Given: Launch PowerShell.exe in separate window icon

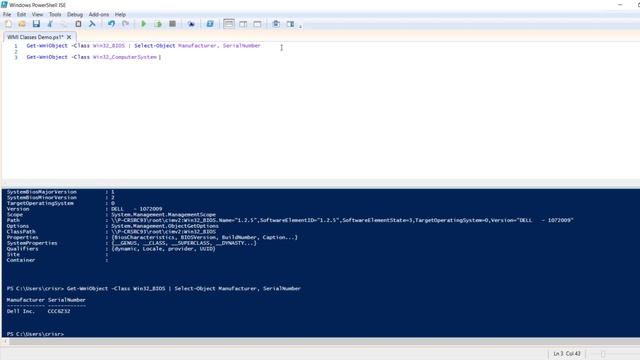Looking at the screenshot, I should click(210, 24).
